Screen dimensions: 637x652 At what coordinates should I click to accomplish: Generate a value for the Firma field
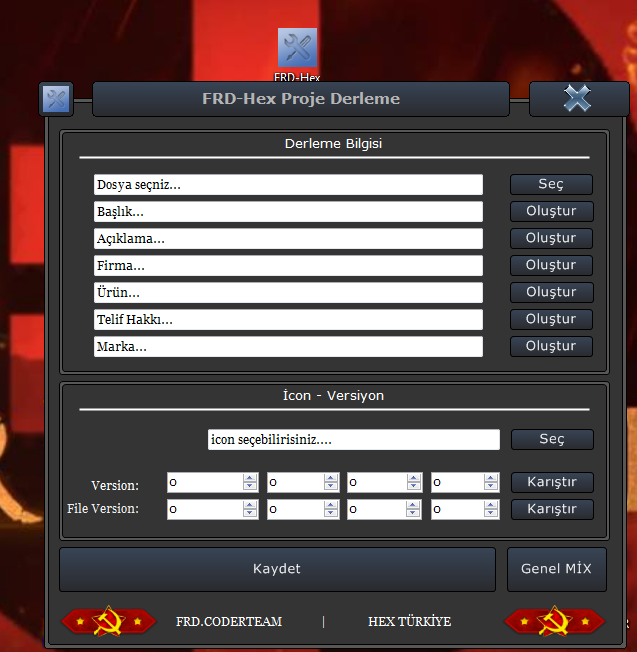point(551,265)
